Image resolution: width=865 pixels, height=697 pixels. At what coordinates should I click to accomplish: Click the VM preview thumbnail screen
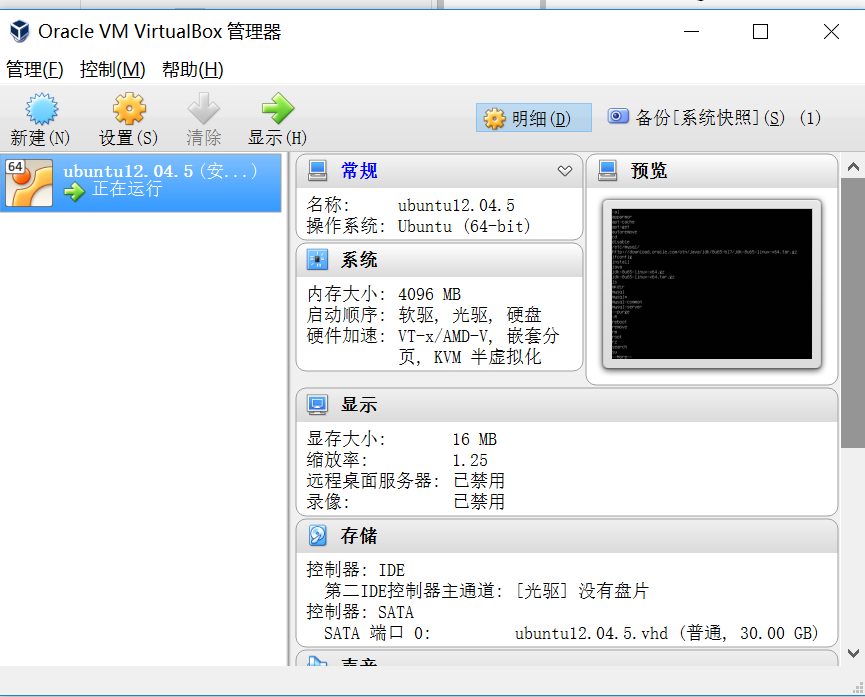point(712,284)
